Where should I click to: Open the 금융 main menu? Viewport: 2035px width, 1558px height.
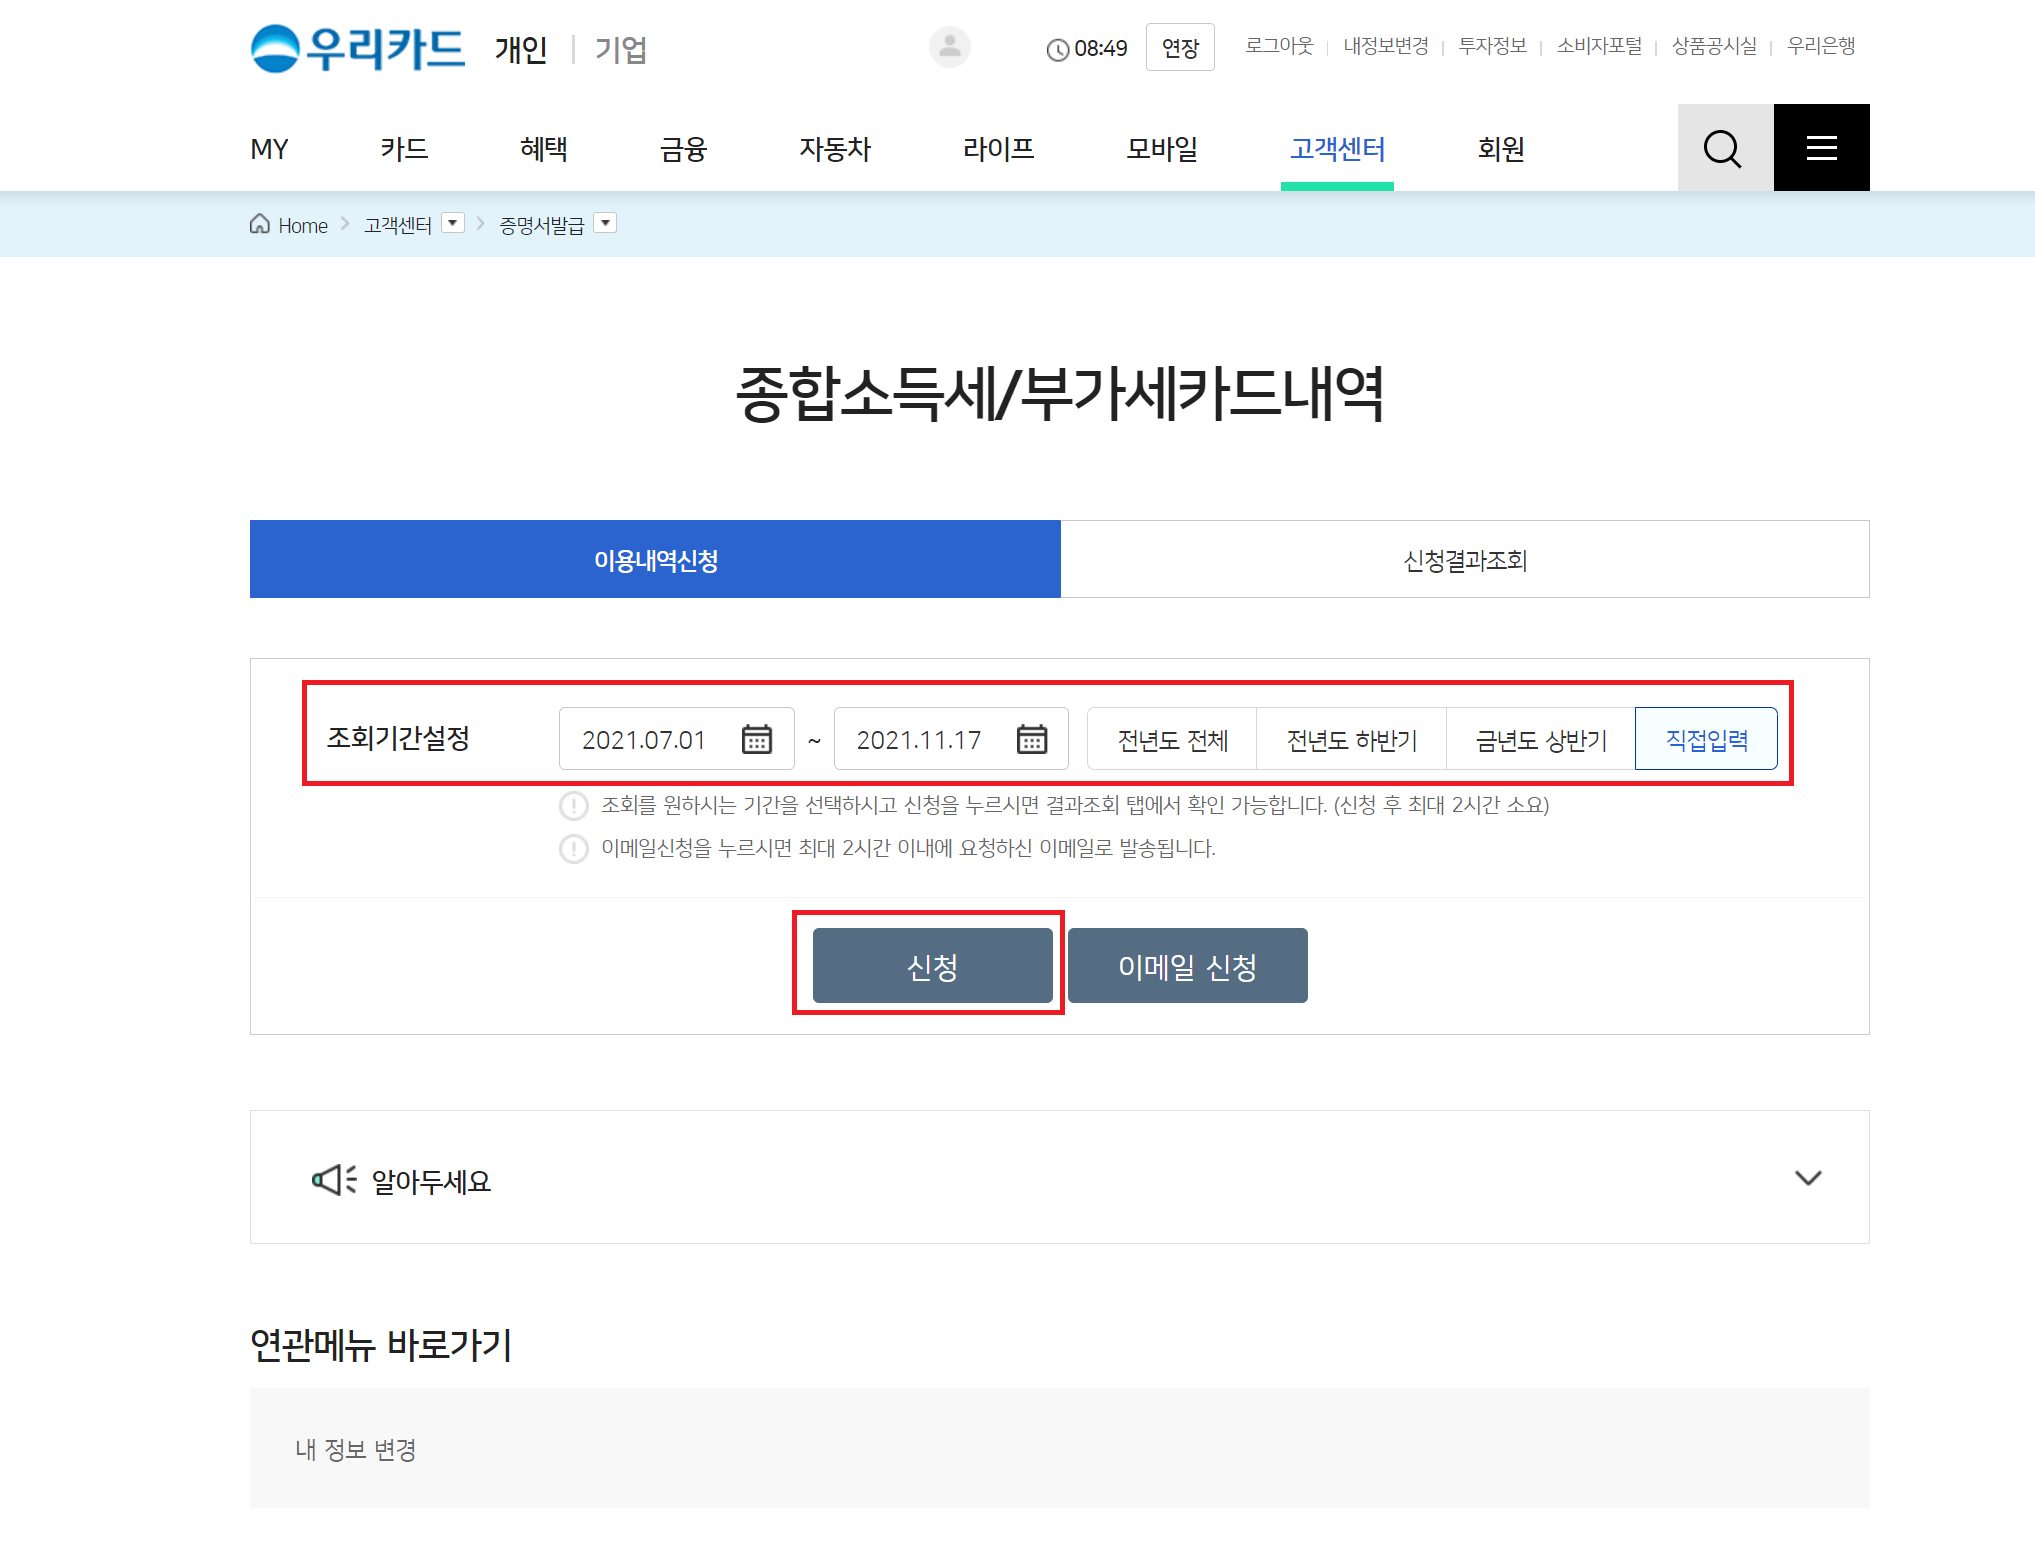(683, 149)
